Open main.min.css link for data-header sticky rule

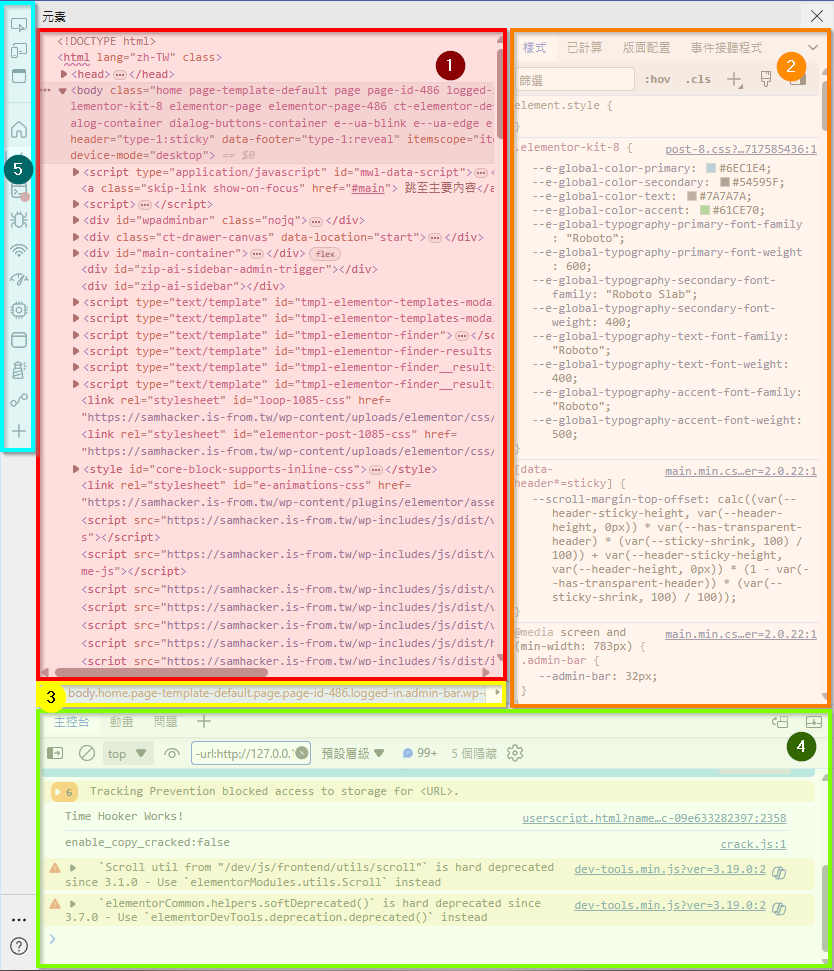pos(741,471)
